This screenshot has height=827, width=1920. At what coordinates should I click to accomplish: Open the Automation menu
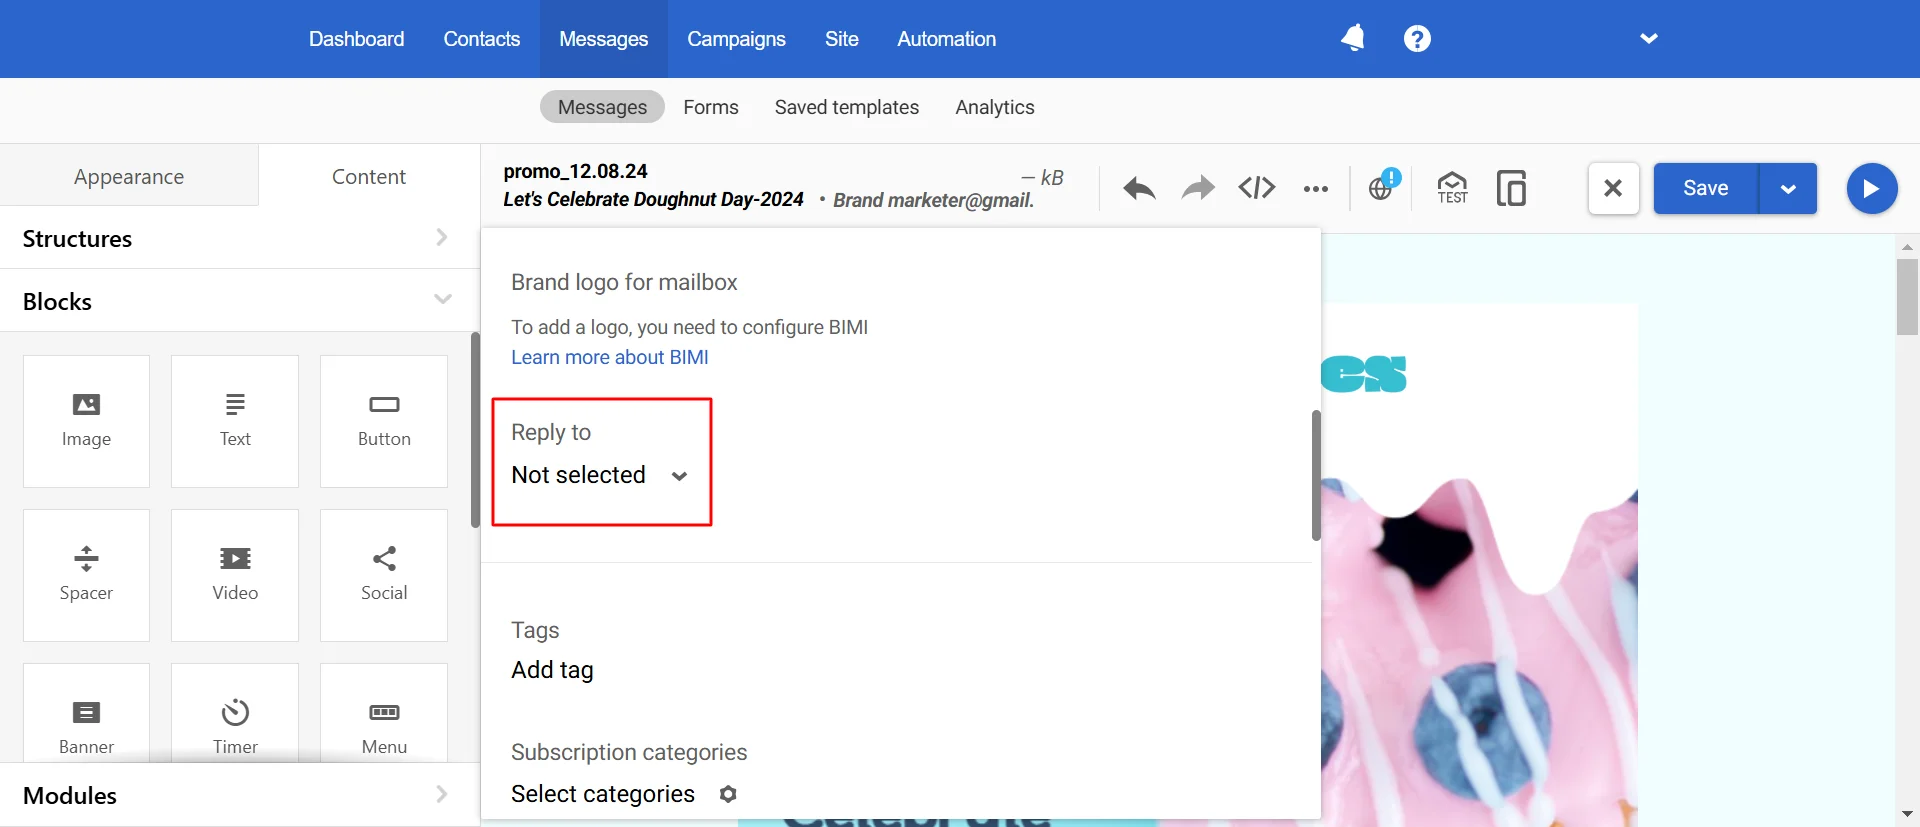click(x=946, y=39)
